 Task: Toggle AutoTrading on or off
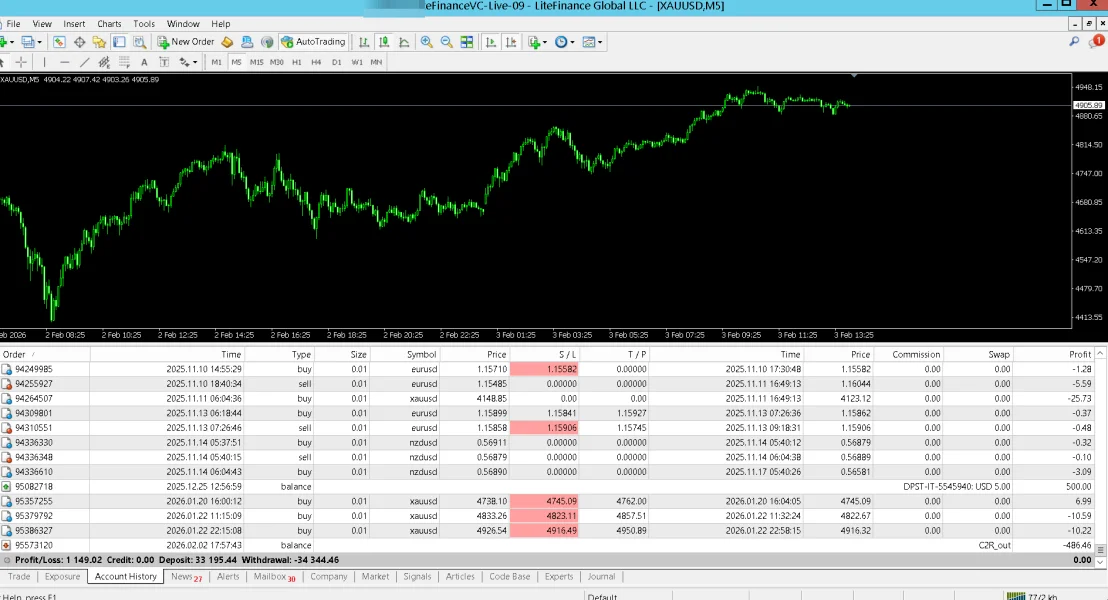(313, 42)
